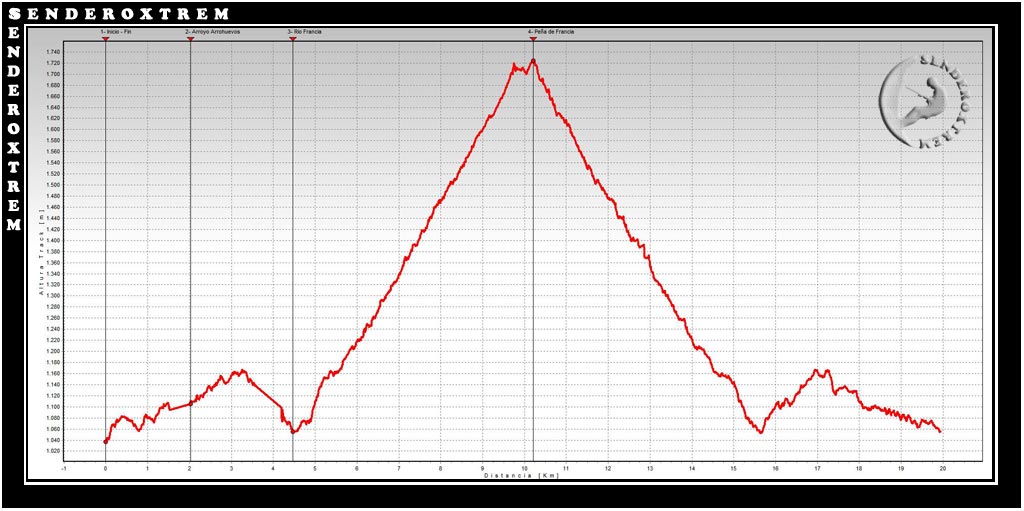Click the red triangle marker for Rio Francia
This screenshot has width=1024, height=511.
(x=293, y=39)
